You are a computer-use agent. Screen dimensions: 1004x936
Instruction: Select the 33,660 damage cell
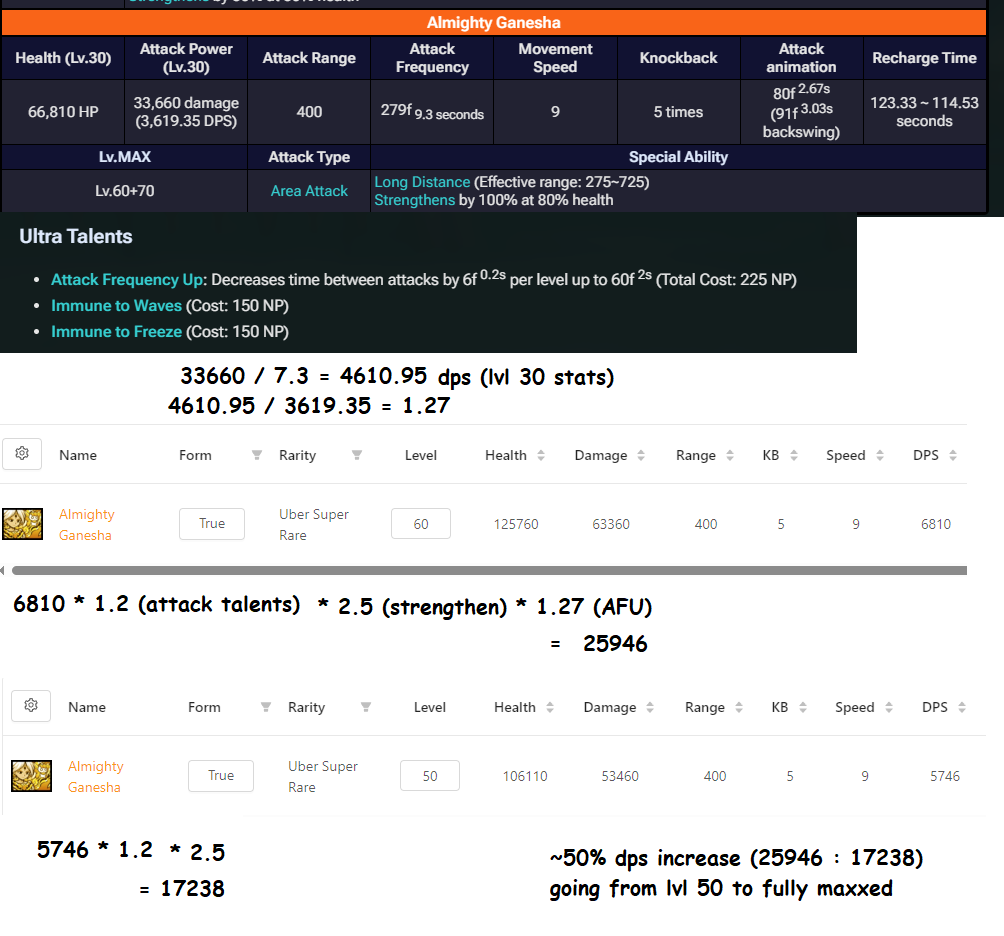tap(186, 112)
